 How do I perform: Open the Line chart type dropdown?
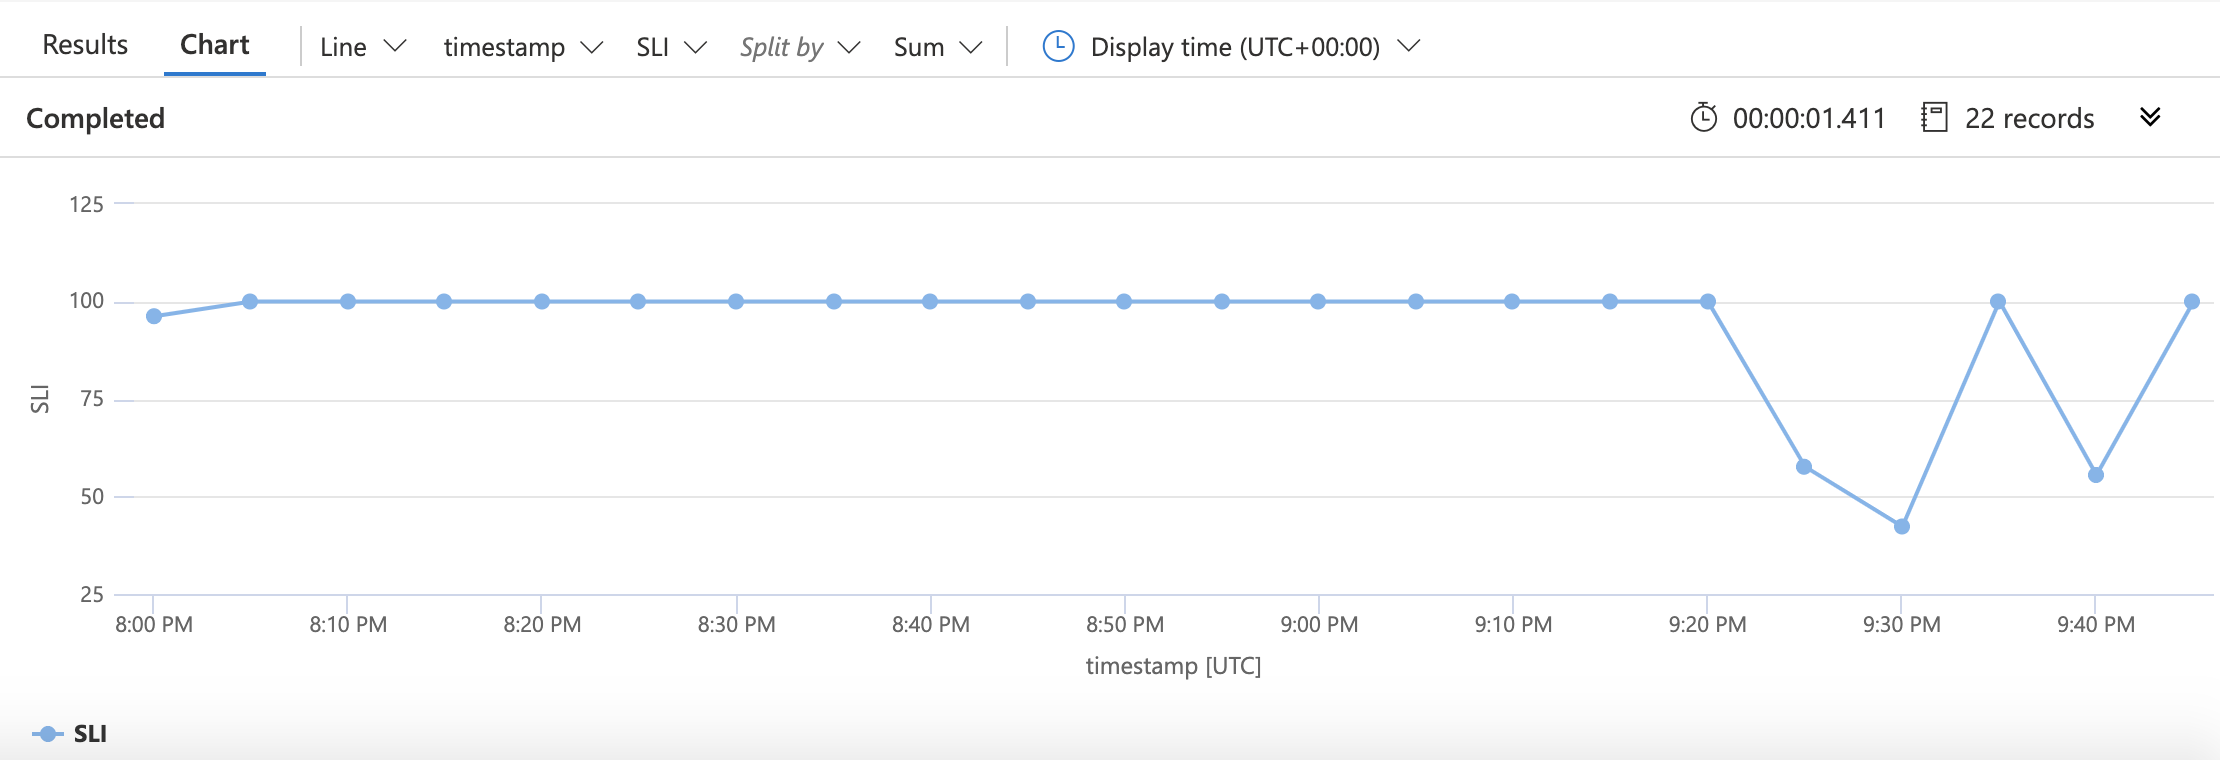point(363,47)
